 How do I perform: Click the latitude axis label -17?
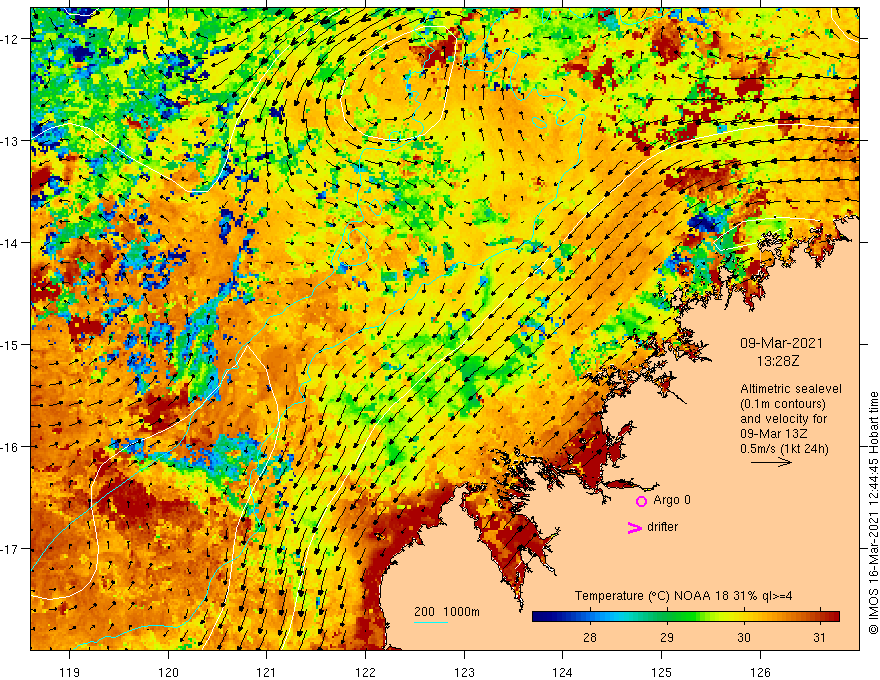[10, 549]
